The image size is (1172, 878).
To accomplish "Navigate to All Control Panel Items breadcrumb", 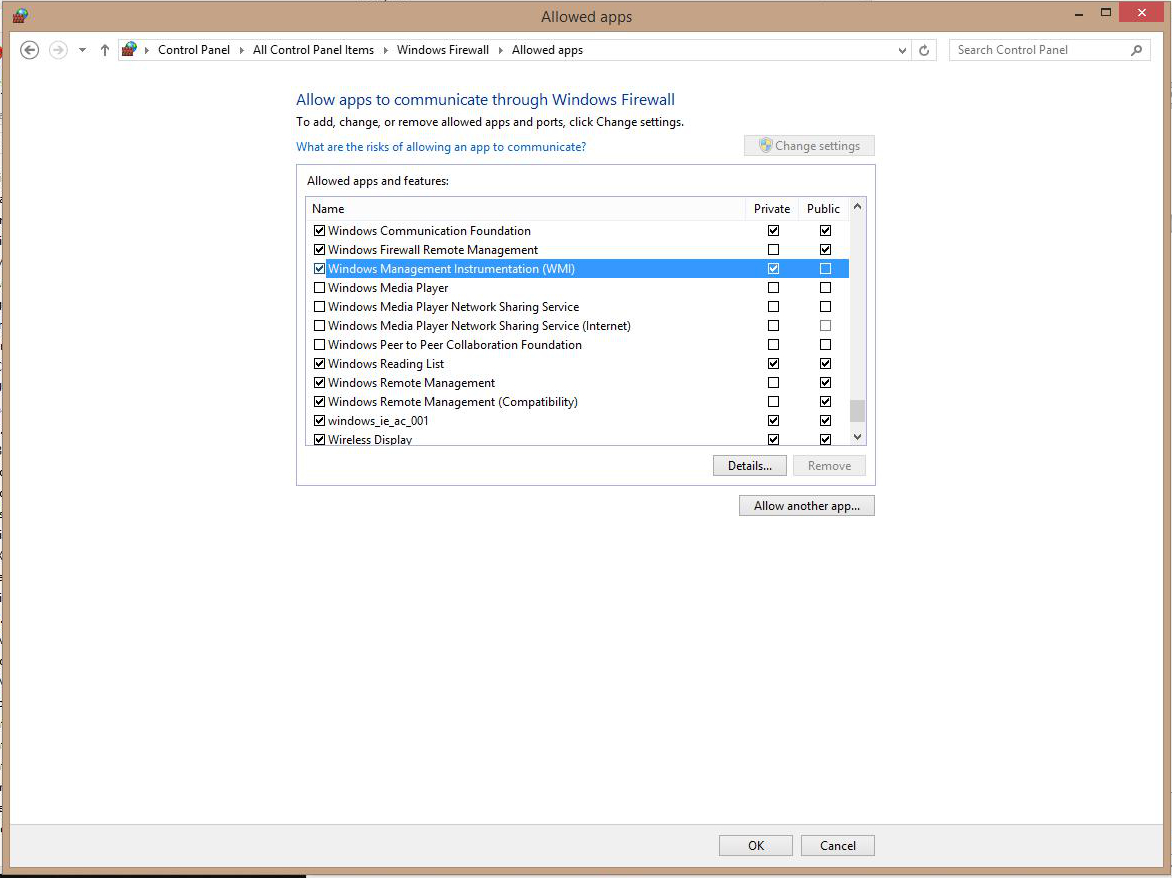I will (313, 50).
